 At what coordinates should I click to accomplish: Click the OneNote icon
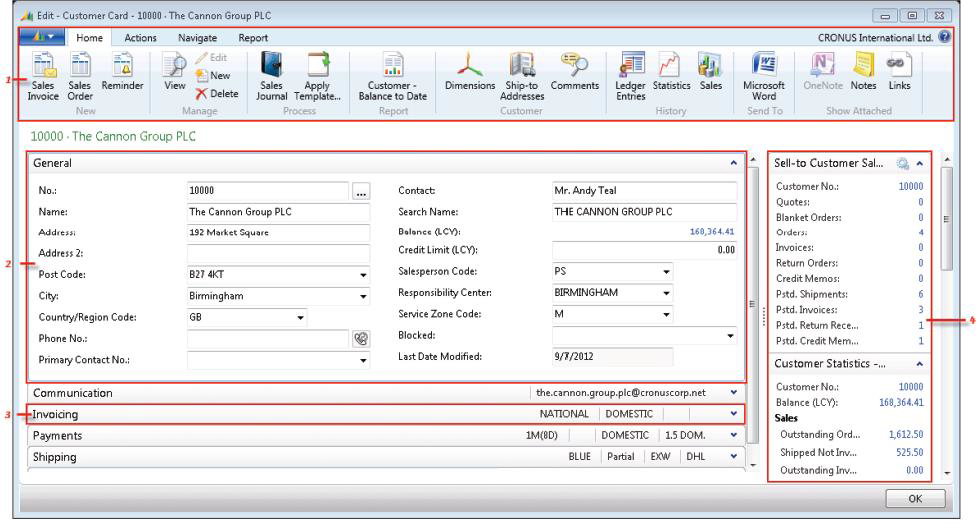point(823,71)
